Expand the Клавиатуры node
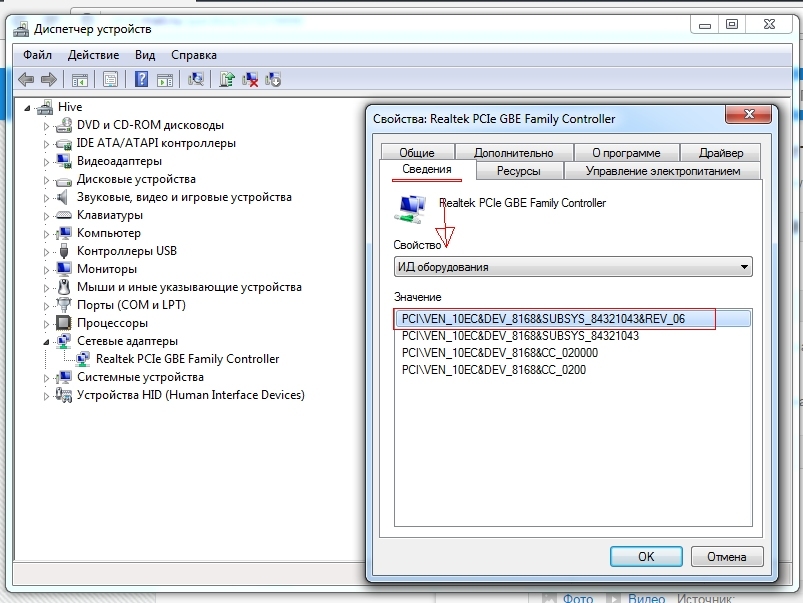Screen dimensions: 803x603 pos(46,216)
